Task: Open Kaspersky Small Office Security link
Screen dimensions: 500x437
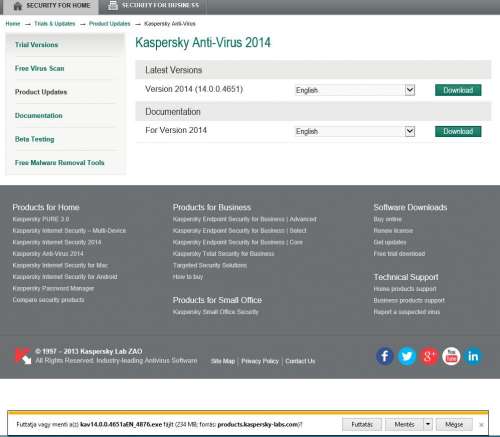Action: click(x=215, y=312)
